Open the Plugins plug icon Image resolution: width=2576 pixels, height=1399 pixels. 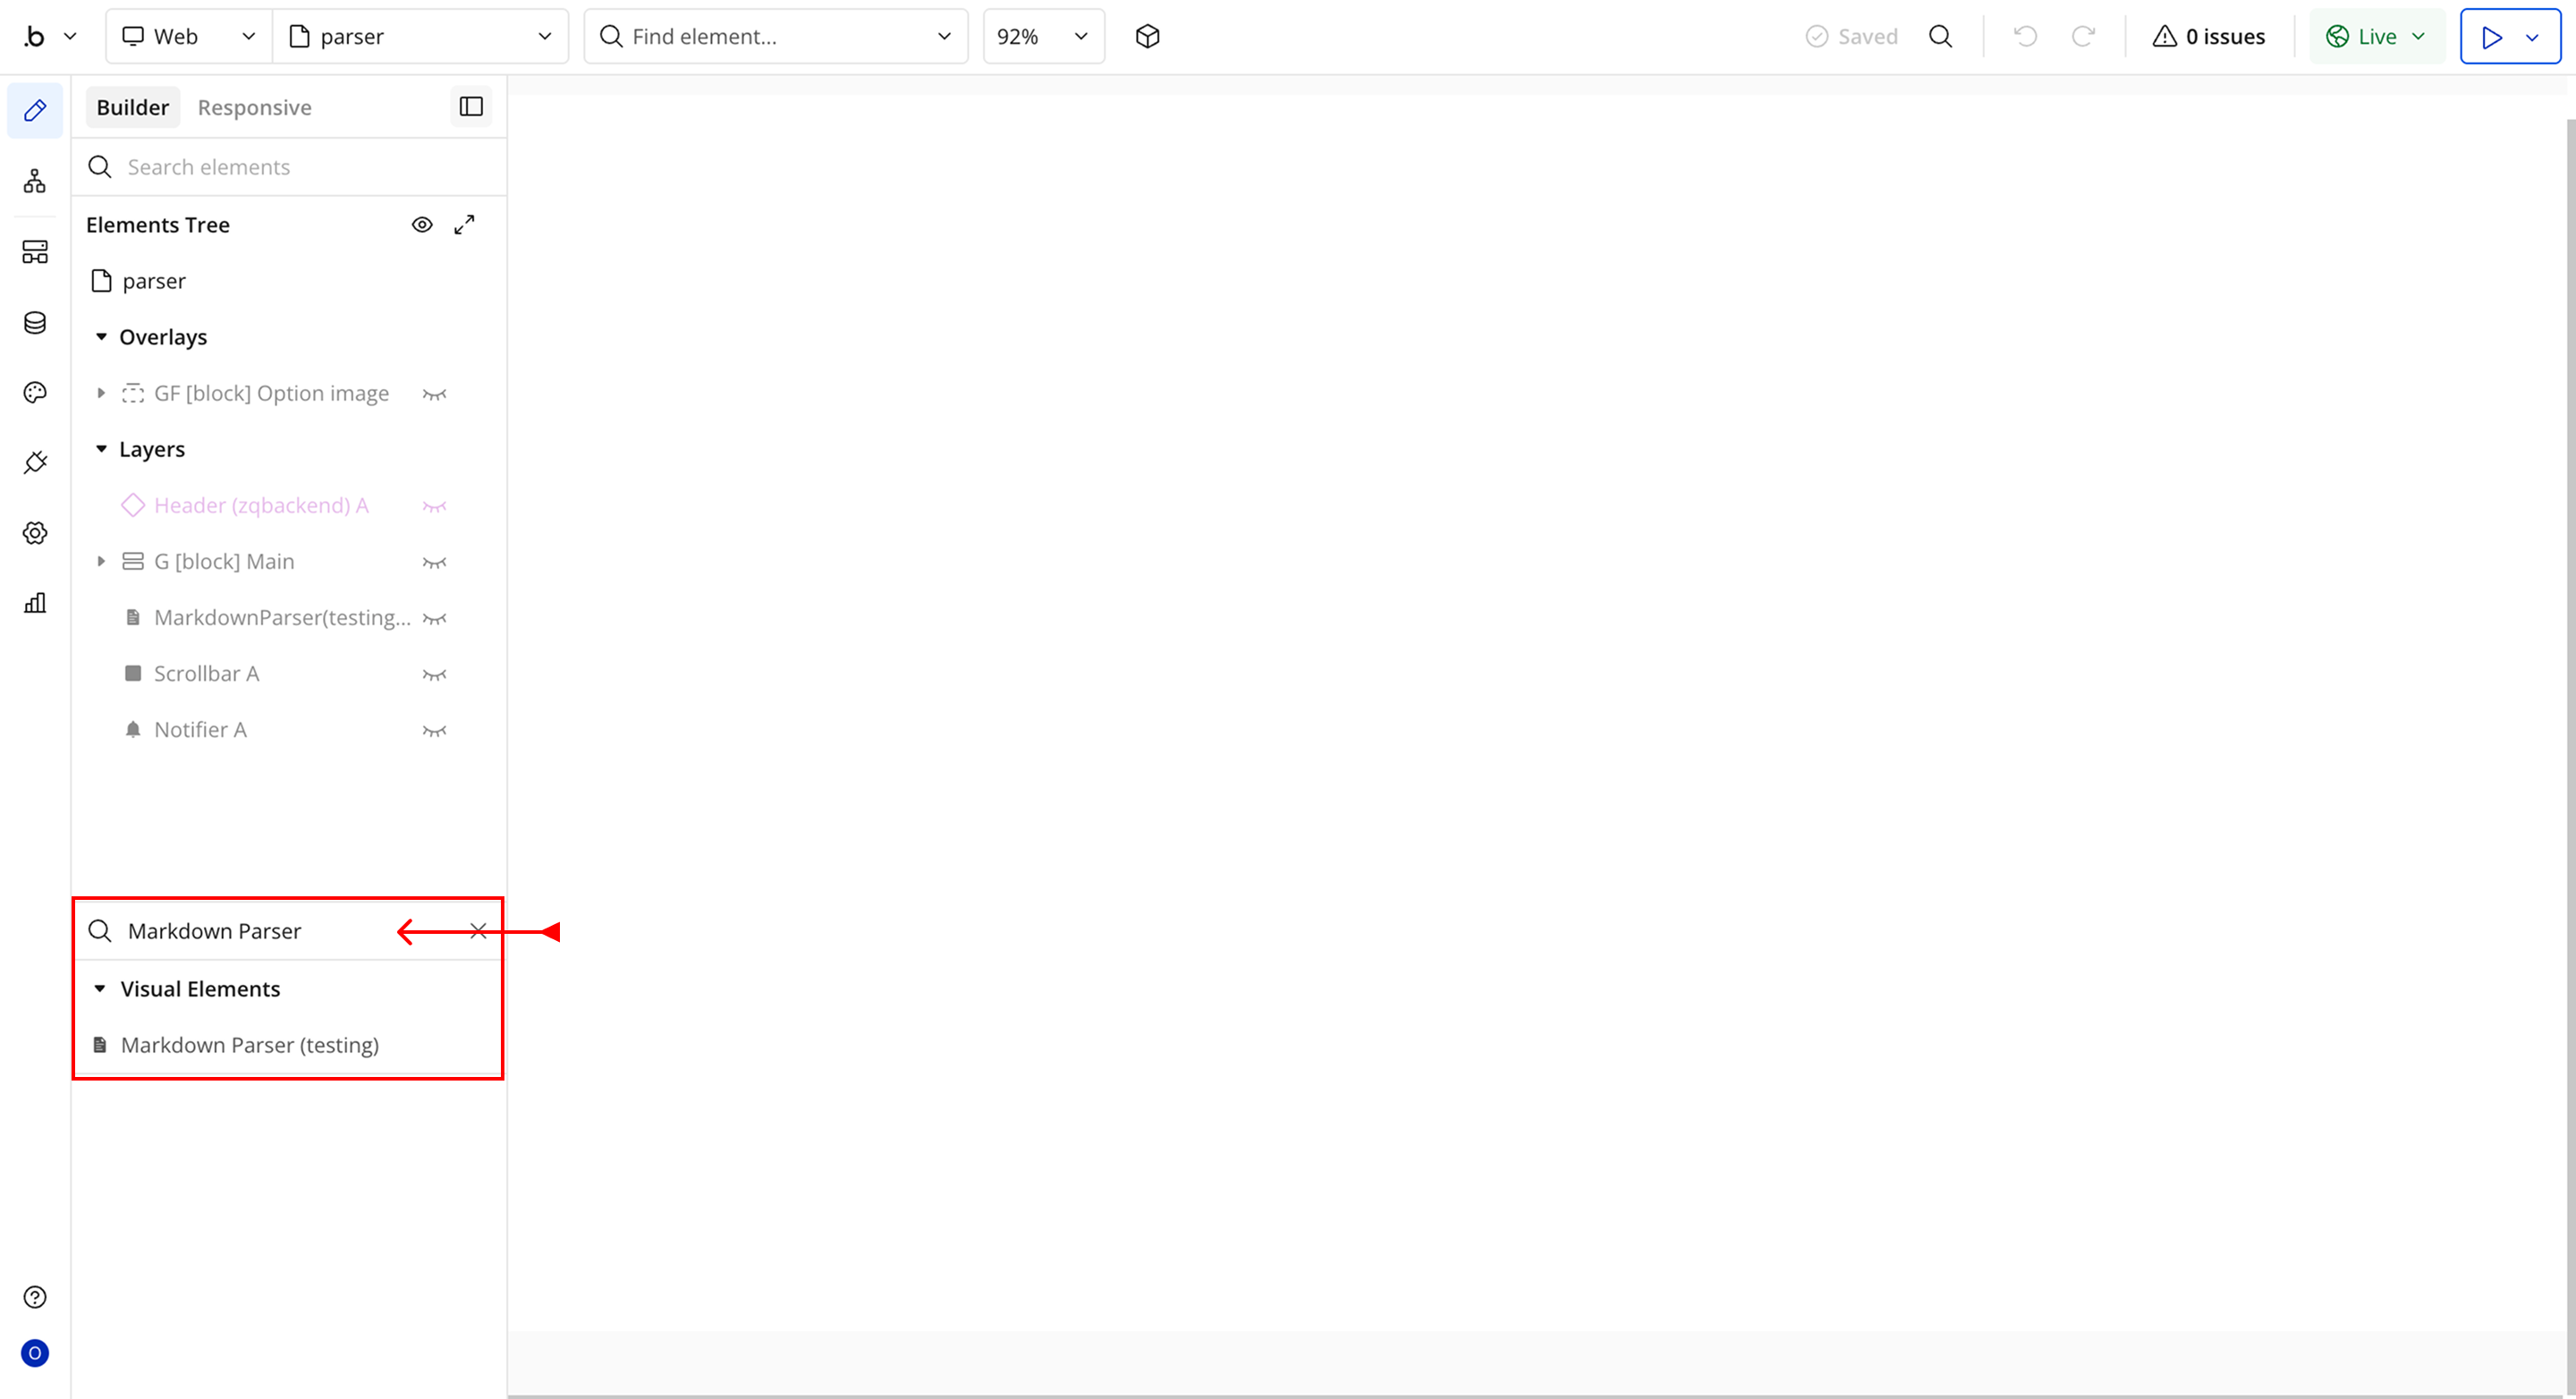point(35,462)
